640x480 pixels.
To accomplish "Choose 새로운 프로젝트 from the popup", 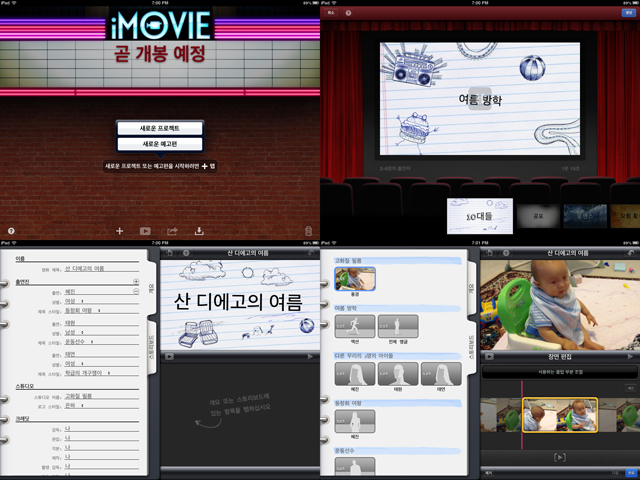I will pos(160,128).
